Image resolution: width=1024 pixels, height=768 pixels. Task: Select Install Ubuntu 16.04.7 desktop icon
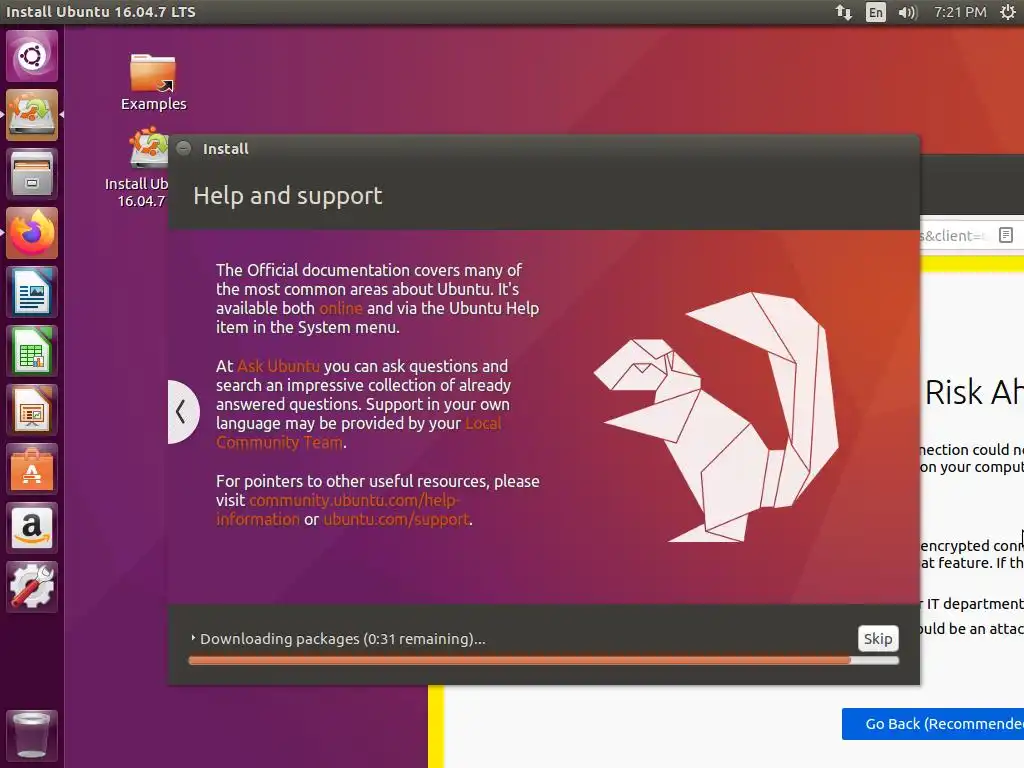[137, 168]
